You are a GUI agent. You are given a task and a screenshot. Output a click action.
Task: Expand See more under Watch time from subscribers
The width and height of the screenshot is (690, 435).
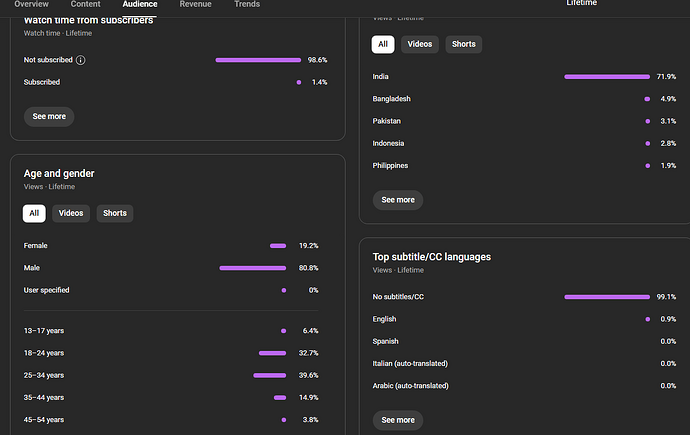[x=49, y=116]
